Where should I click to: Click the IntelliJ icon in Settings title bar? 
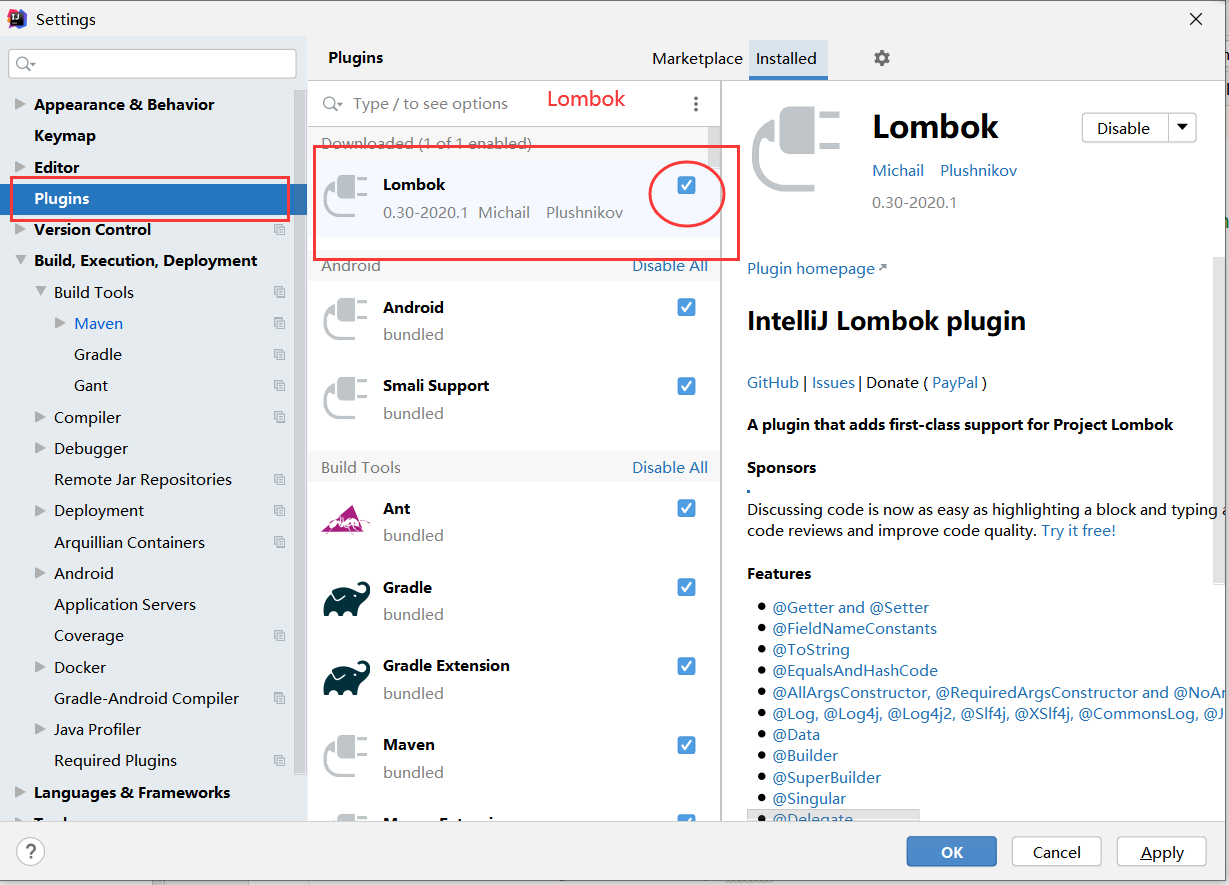click(17, 18)
